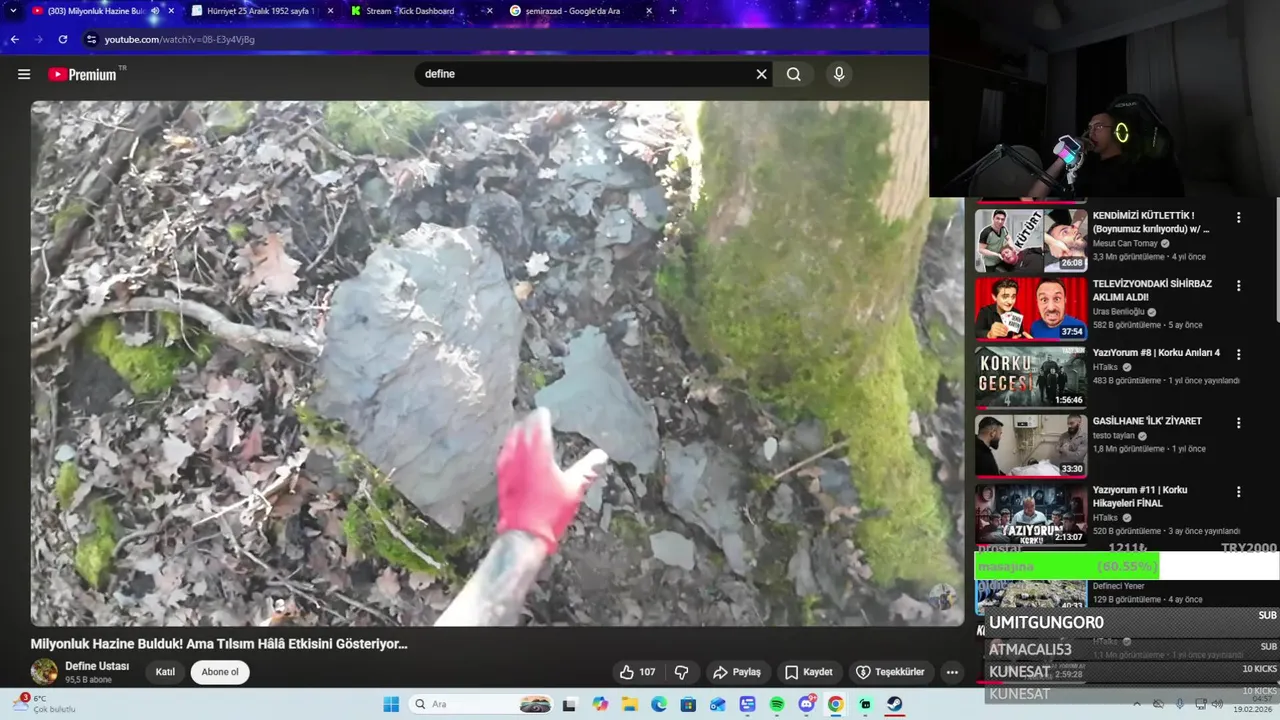1280x720 pixels.
Task: Close the 'Milyonluk Hazine' YouTube tab
Action: [171, 11]
